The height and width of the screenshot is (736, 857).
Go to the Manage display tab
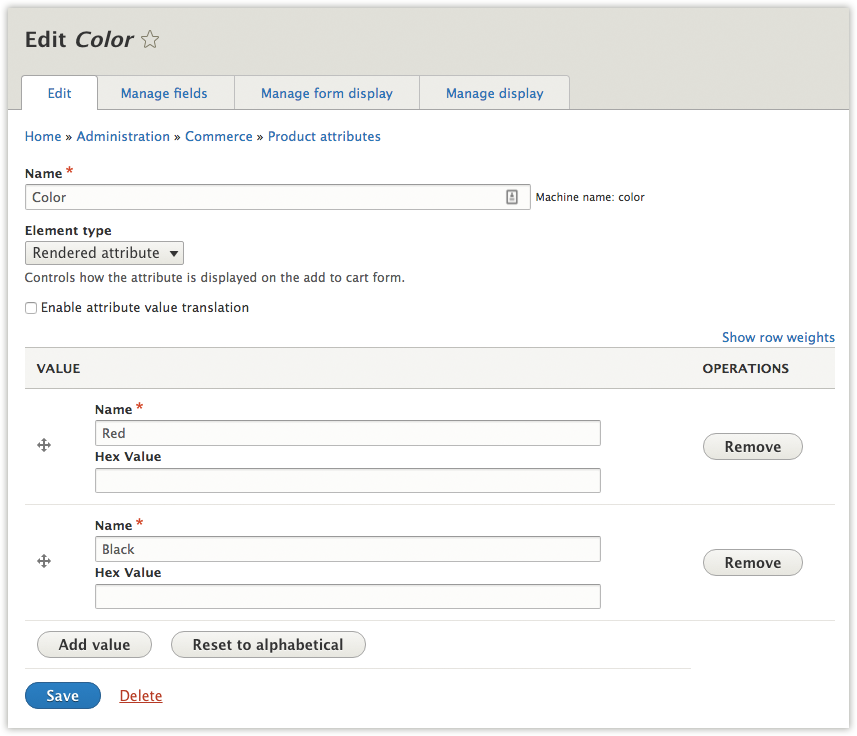tap(495, 93)
